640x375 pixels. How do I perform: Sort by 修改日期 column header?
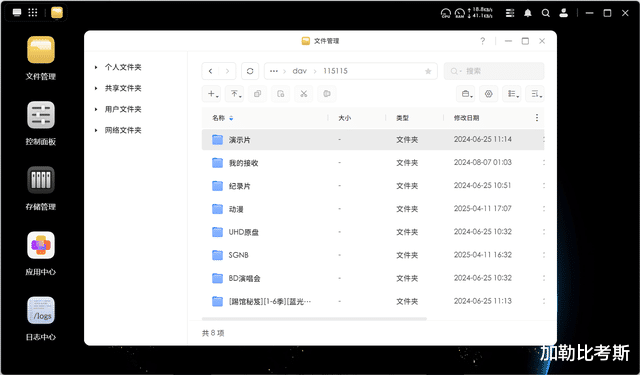467,118
